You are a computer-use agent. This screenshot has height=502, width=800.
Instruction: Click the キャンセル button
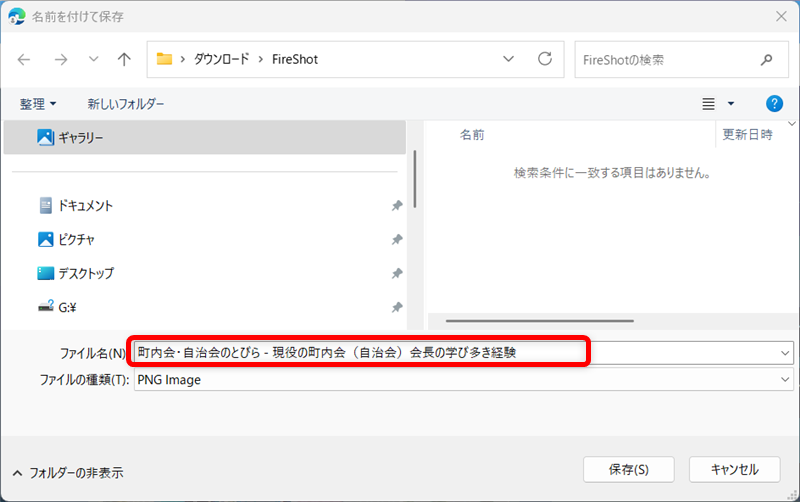click(x=737, y=469)
